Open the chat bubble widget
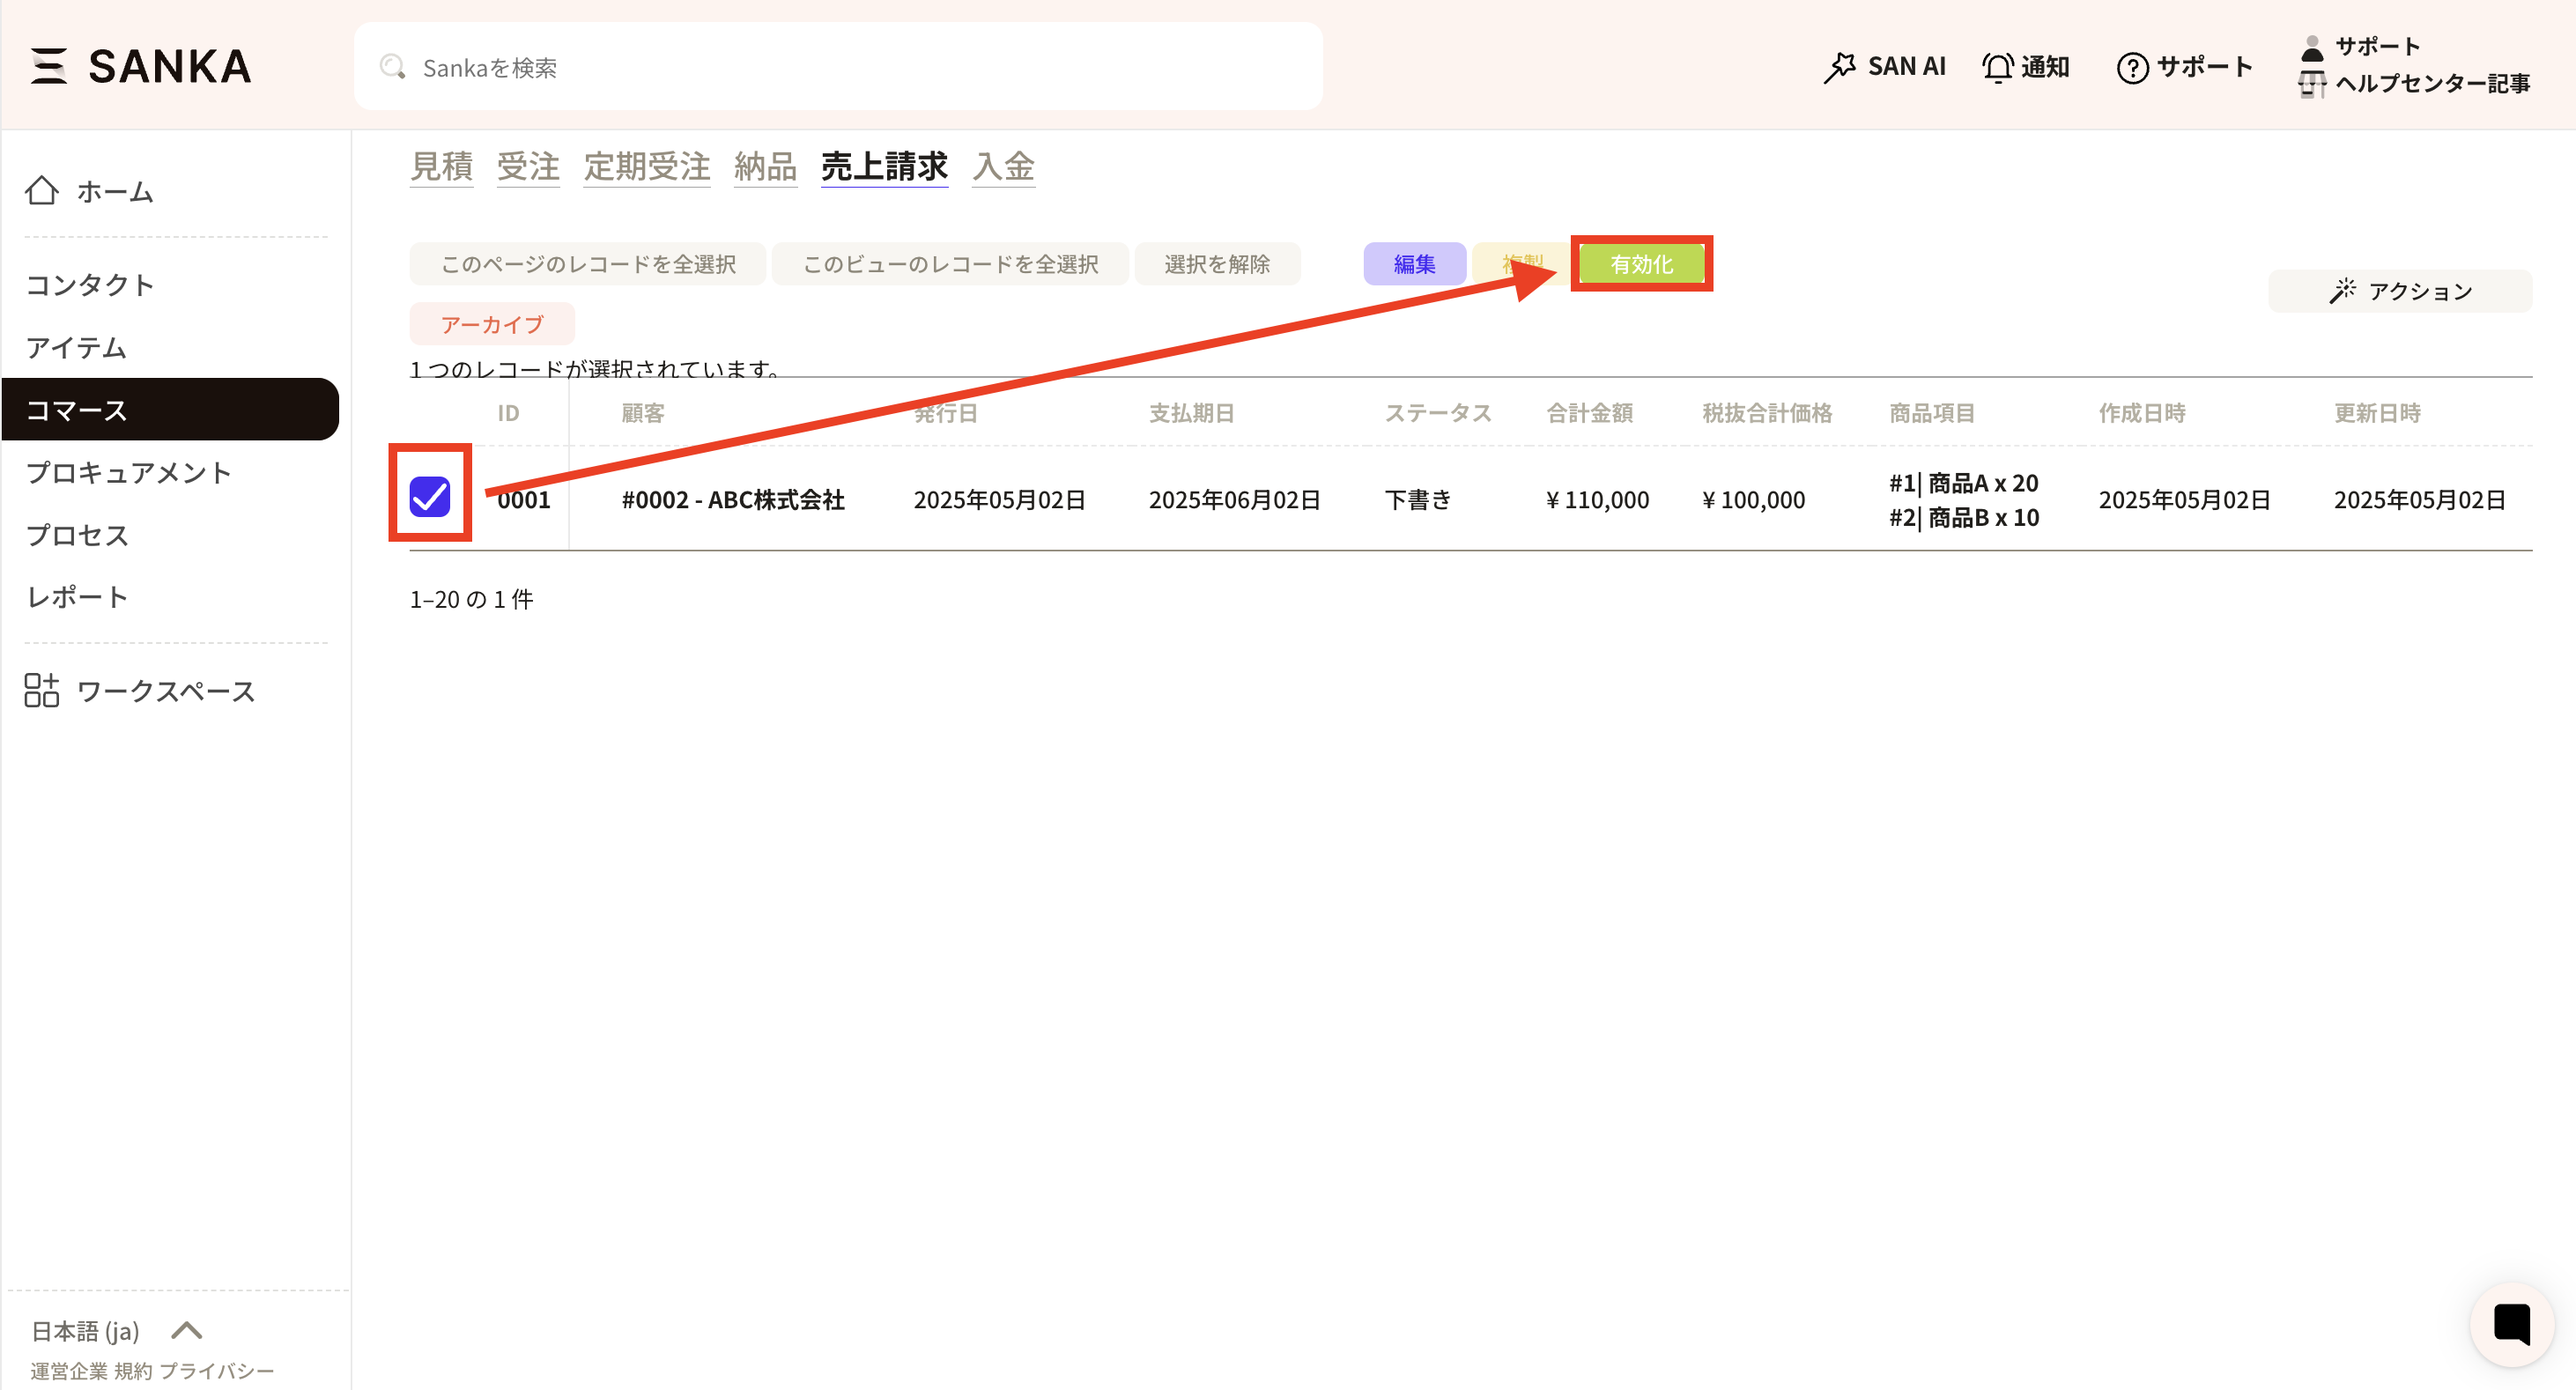This screenshot has height=1390, width=2576. coord(2510,1323)
